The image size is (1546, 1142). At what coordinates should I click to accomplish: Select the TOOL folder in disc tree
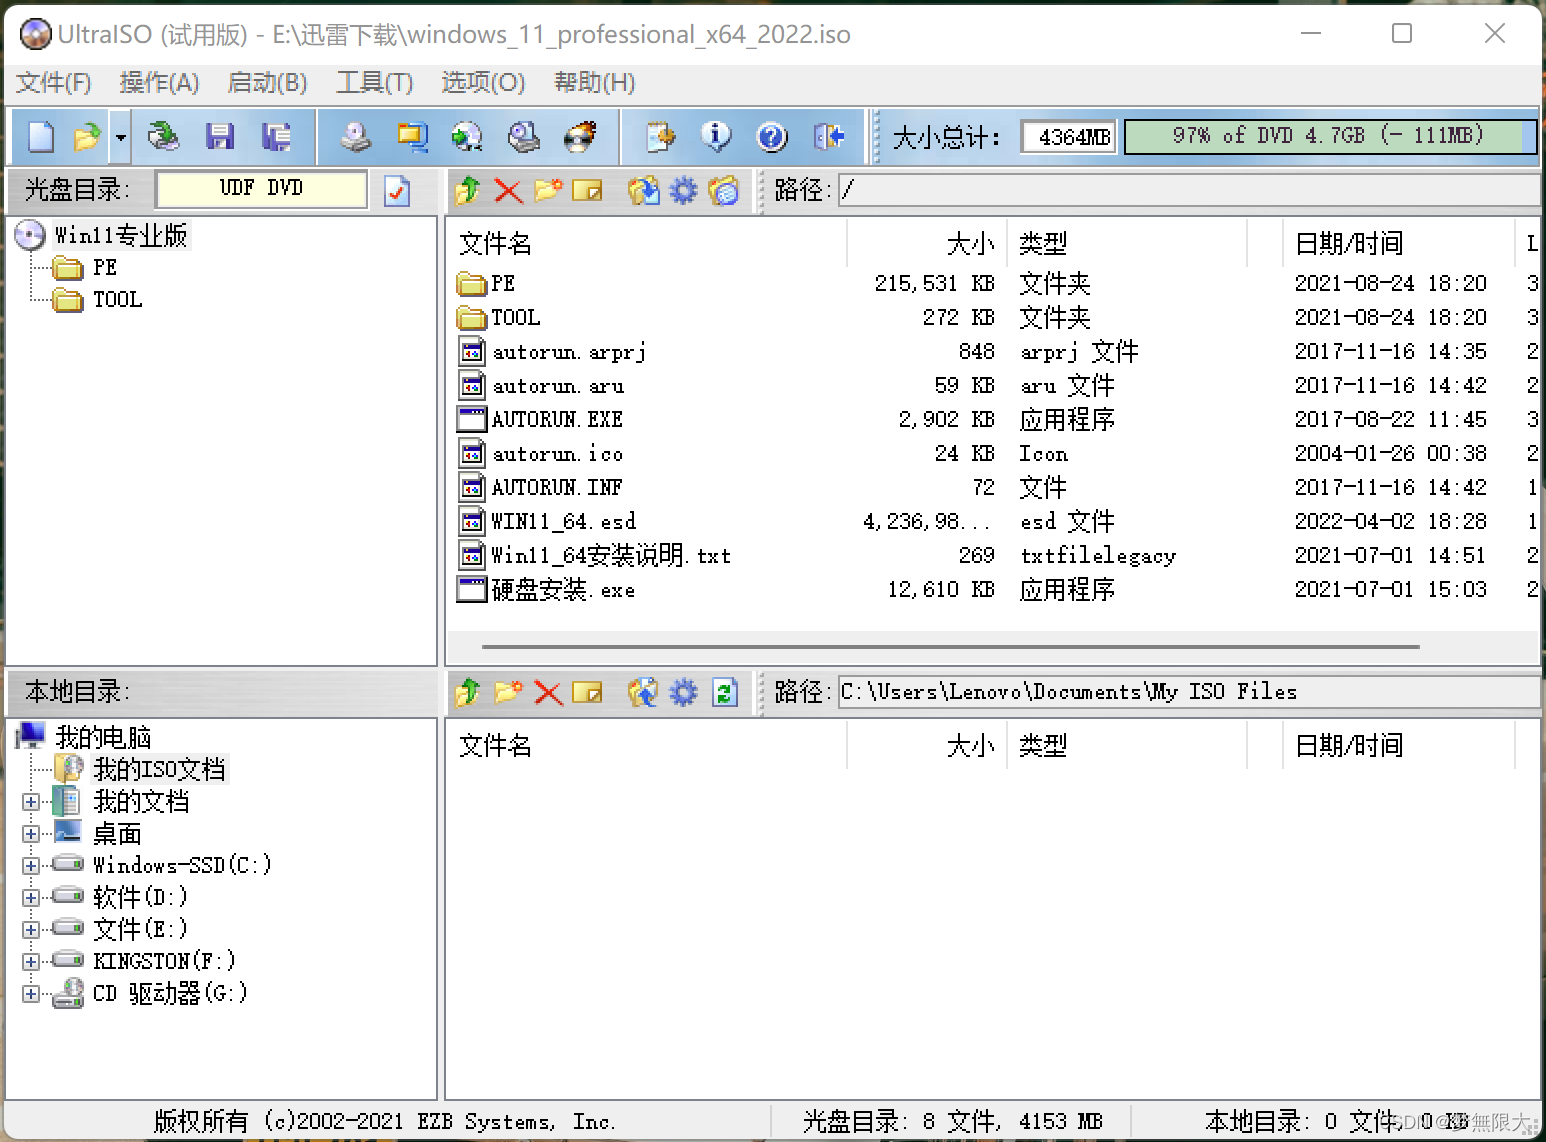coord(117,300)
